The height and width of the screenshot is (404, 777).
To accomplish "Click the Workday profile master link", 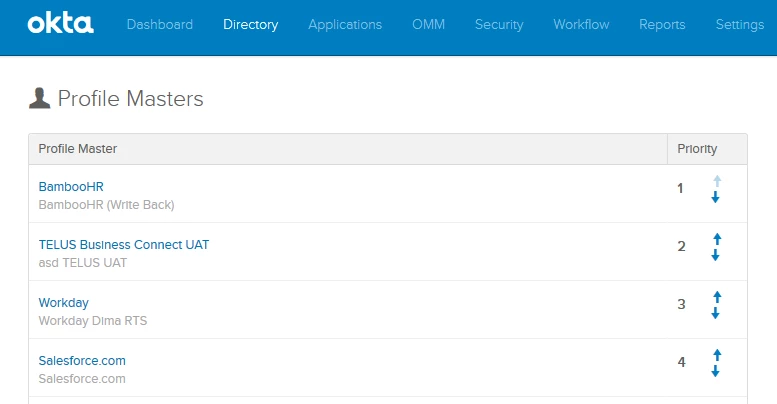I will click(x=64, y=303).
